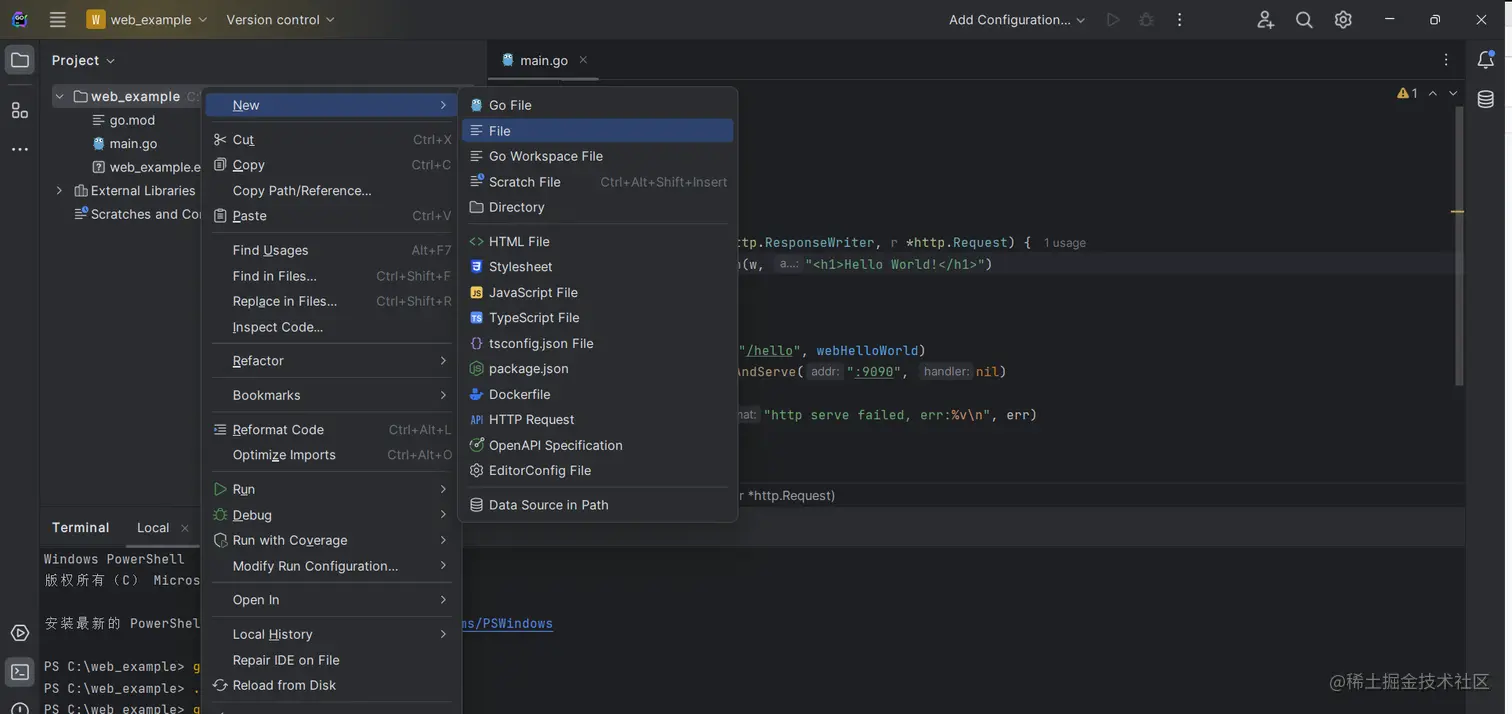Open the Terminal tool window icon

pyautogui.click(x=20, y=672)
